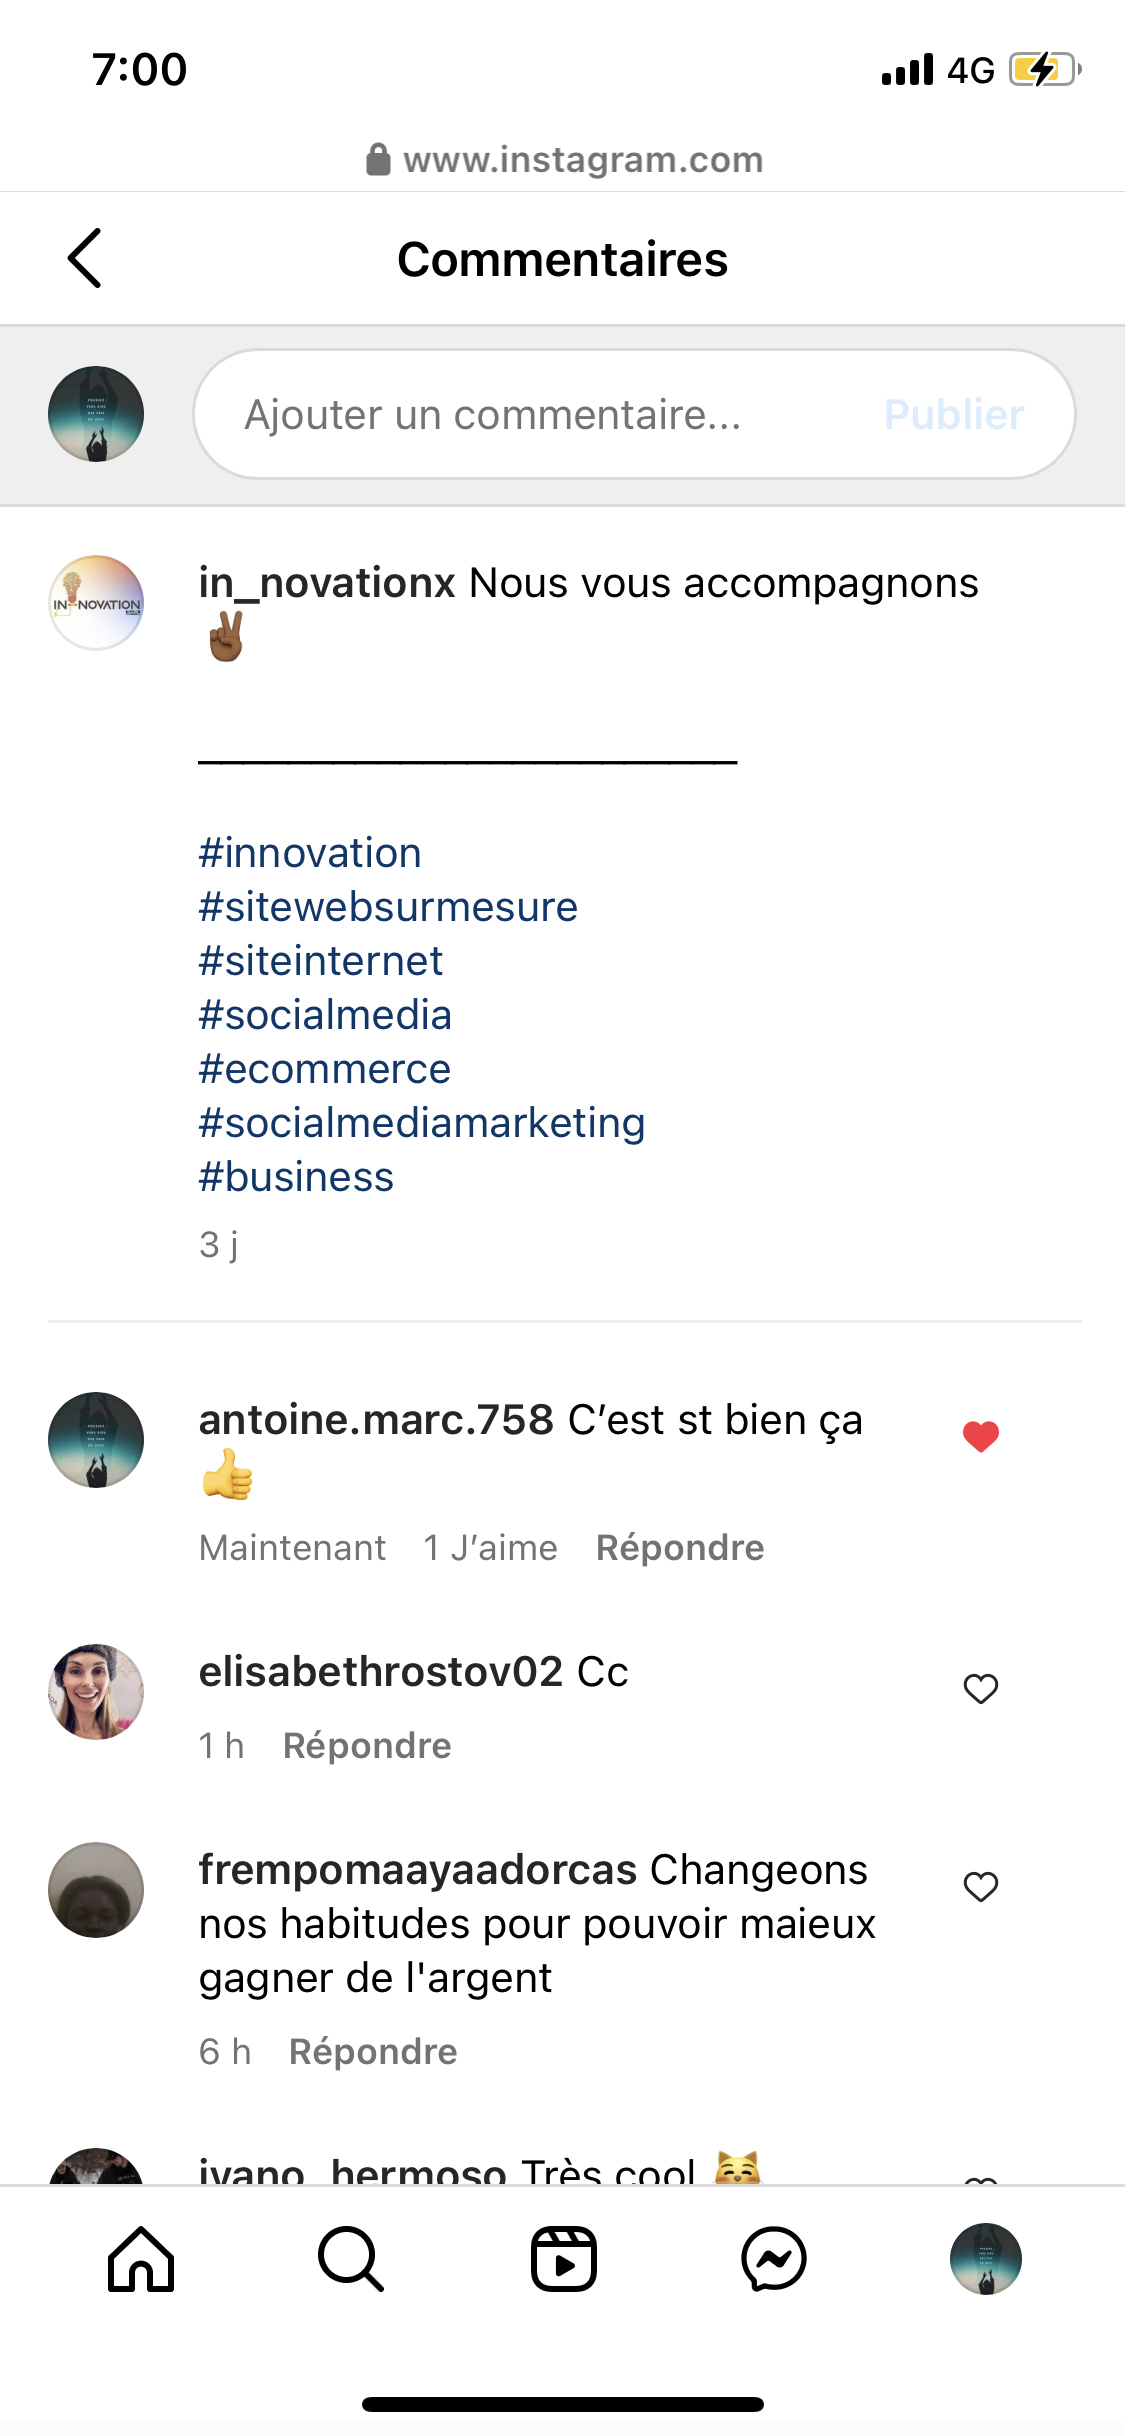Open the #innovation hashtag
This screenshot has height=2436, width=1125.
click(x=310, y=853)
